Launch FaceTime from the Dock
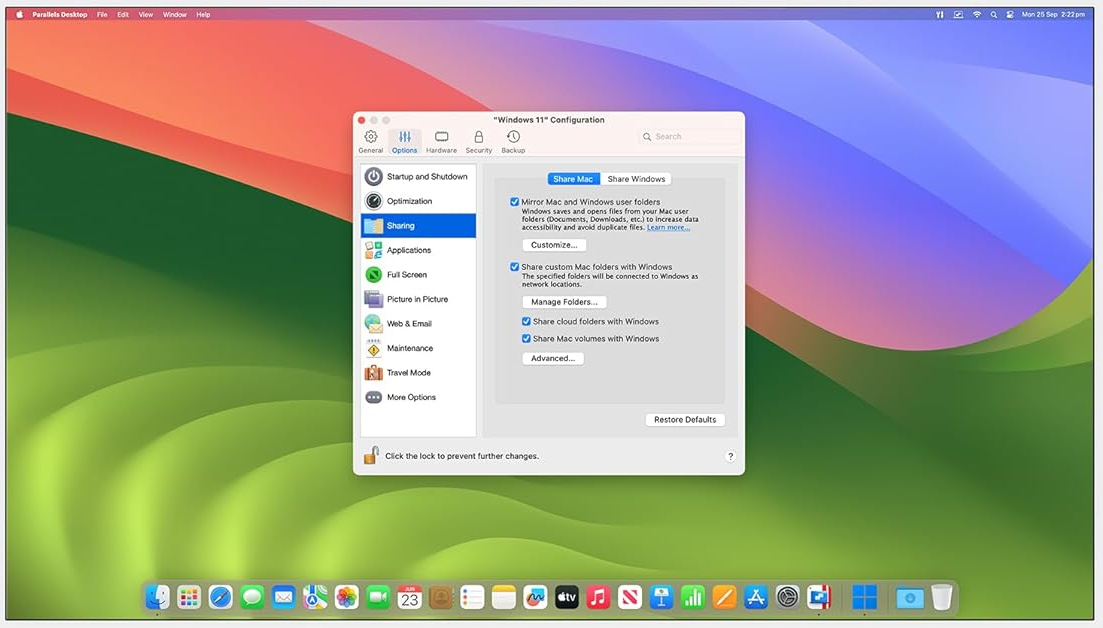Image resolution: width=1103 pixels, height=628 pixels. click(x=378, y=597)
